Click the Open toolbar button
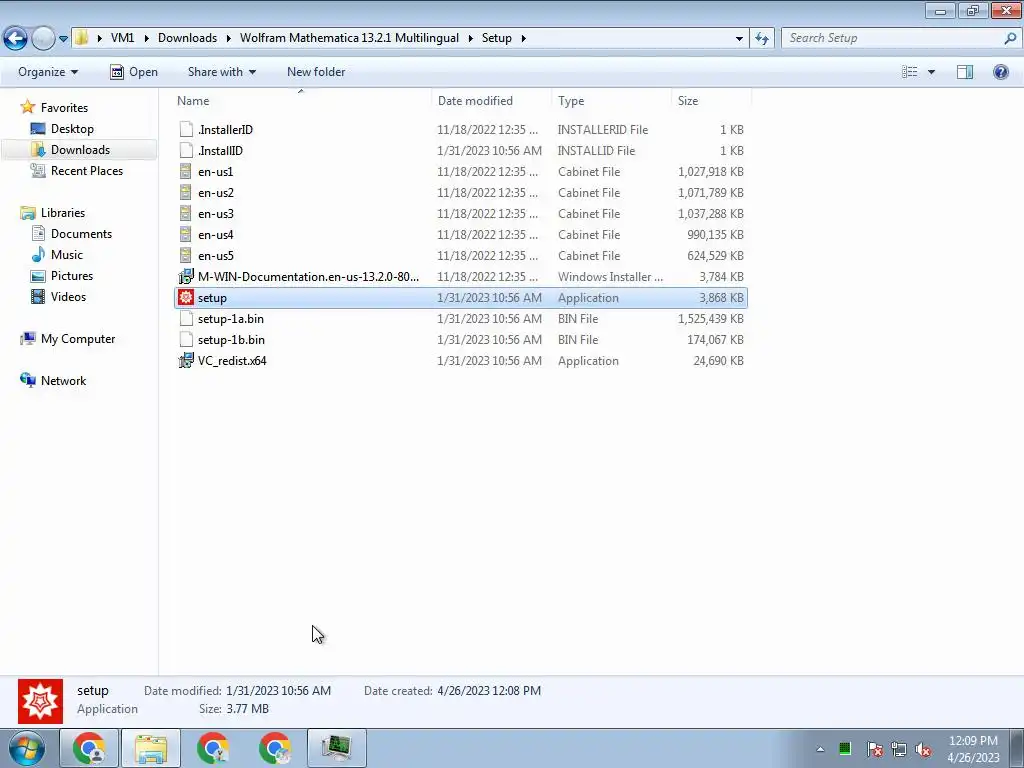Image resolution: width=1024 pixels, height=768 pixels. 134,72
